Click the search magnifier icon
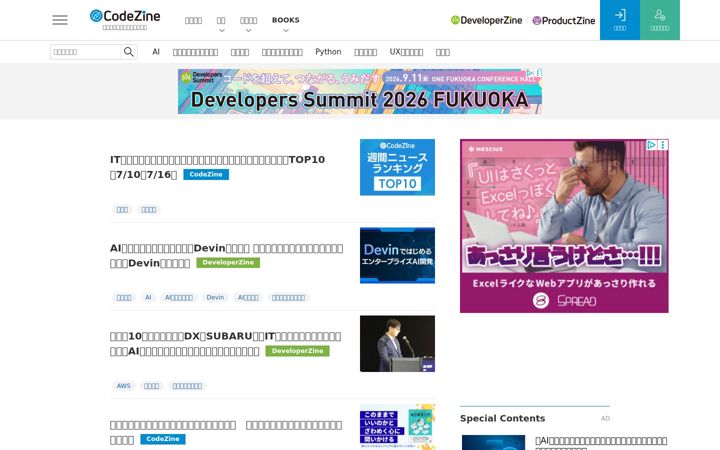 pos(129,52)
